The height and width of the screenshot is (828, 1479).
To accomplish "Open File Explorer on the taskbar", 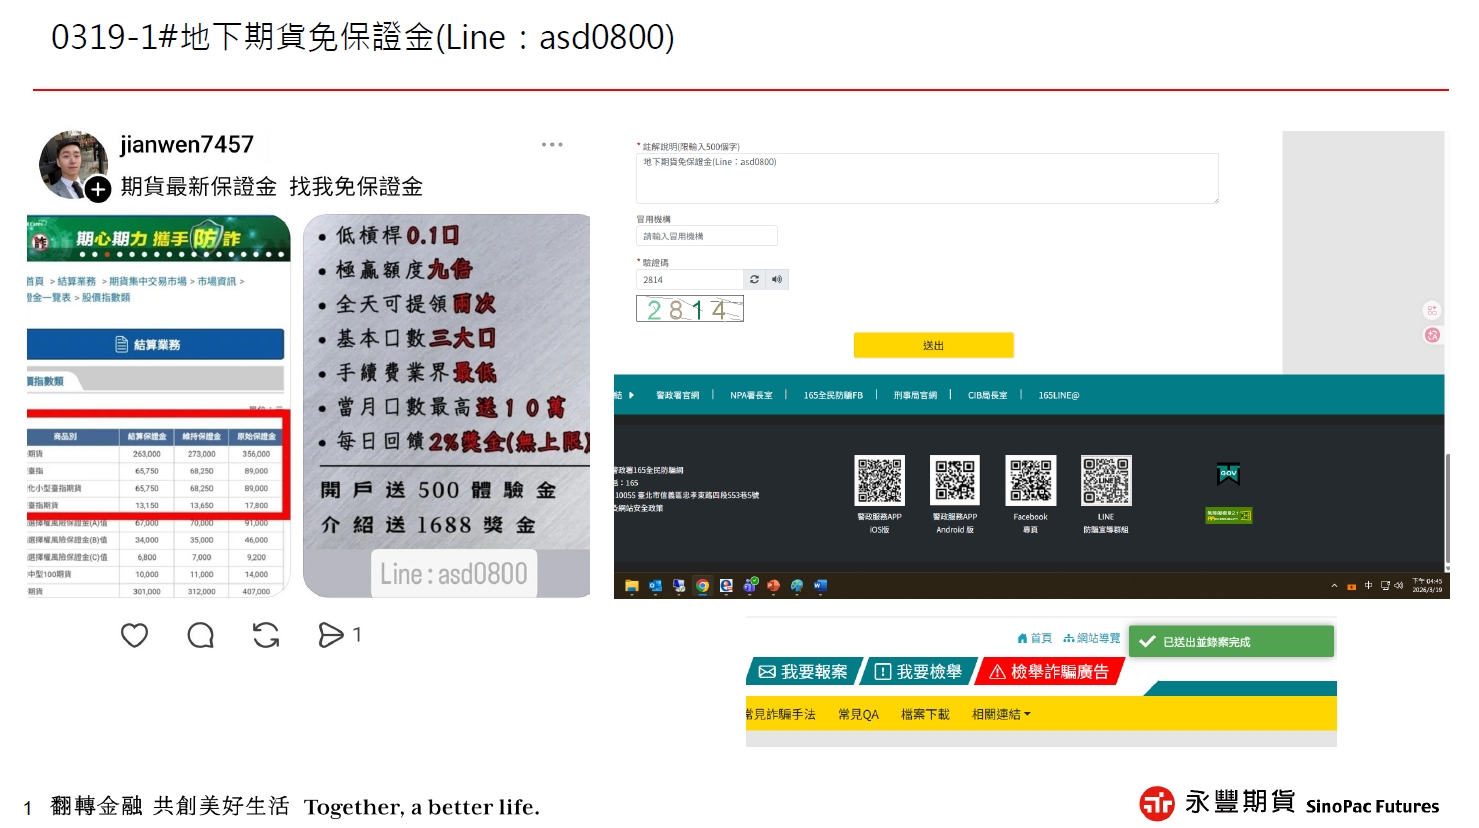I will point(631,586).
